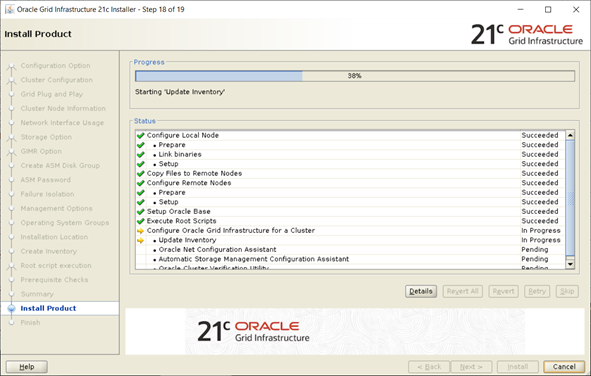Click the Skip button
This screenshot has width=591, height=376.
[x=567, y=291]
